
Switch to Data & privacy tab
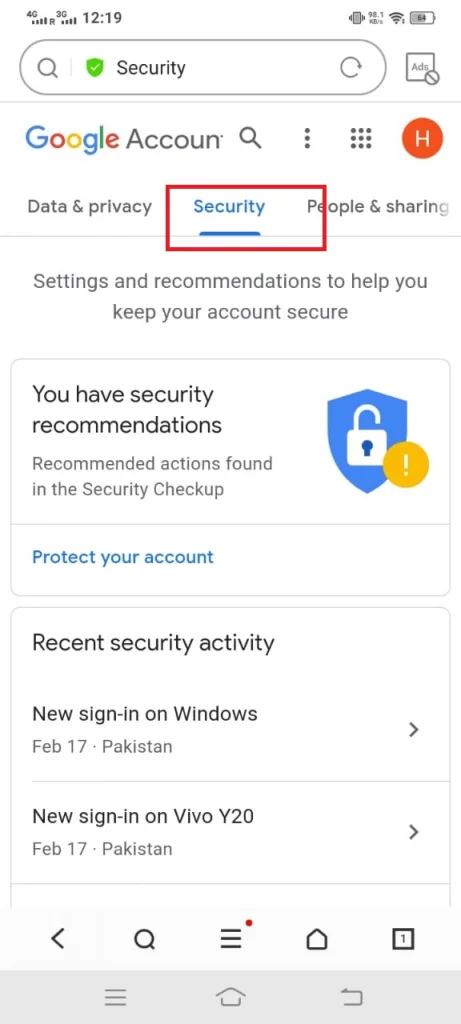tap(89, 207)
